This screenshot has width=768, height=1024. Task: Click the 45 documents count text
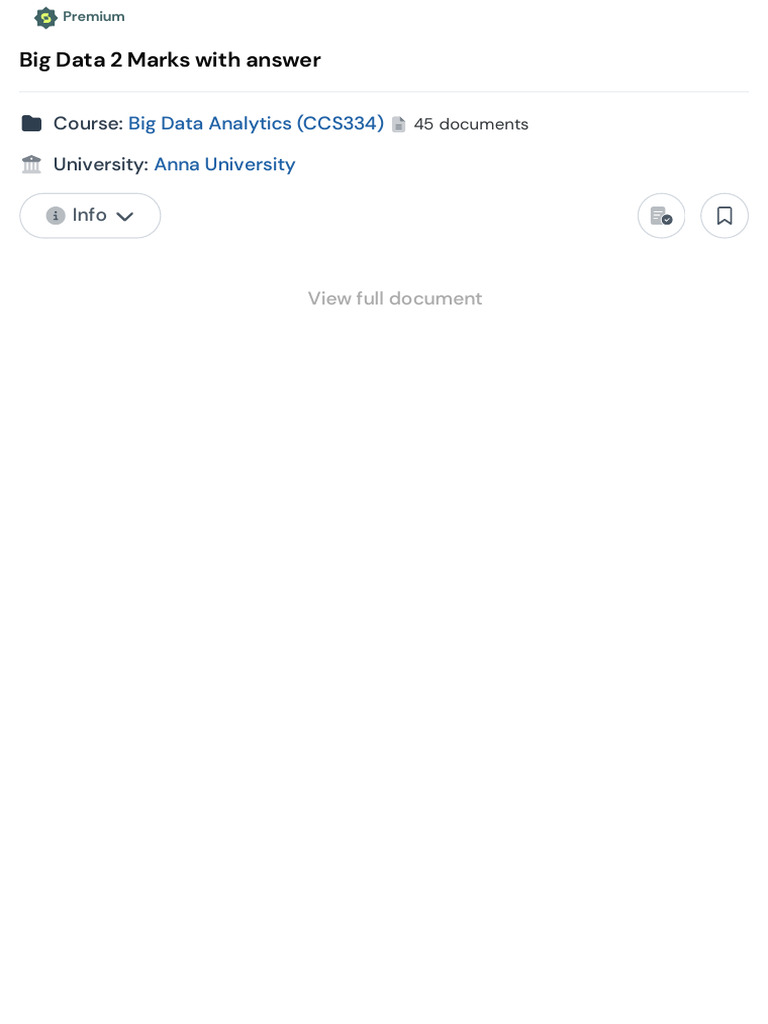pos(471,124)
